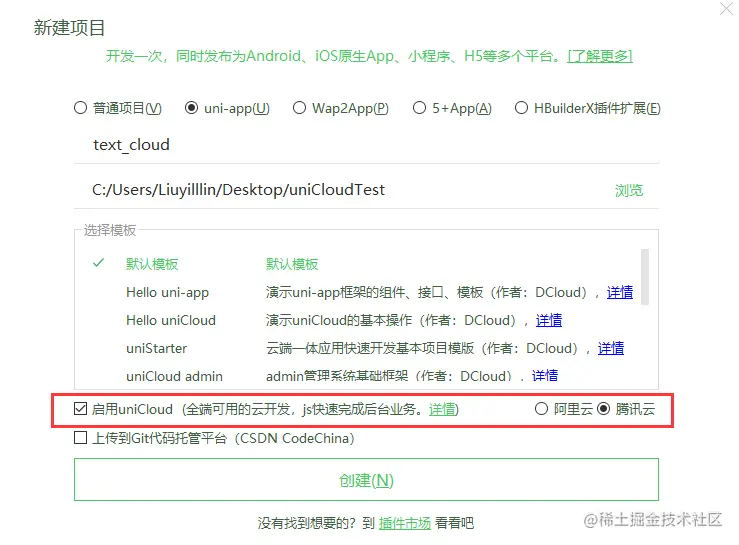
Task: Enable 上传到Git代码托管平台 checkbox
Action: click(81, 438)
